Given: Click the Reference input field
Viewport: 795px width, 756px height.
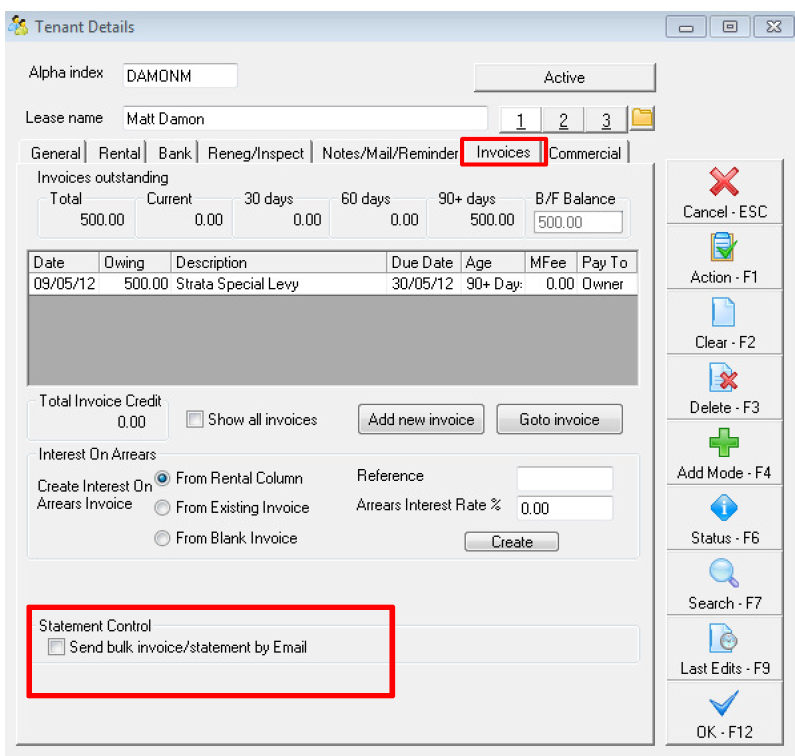Looking at the screenshot, I should tap(565, 478).
